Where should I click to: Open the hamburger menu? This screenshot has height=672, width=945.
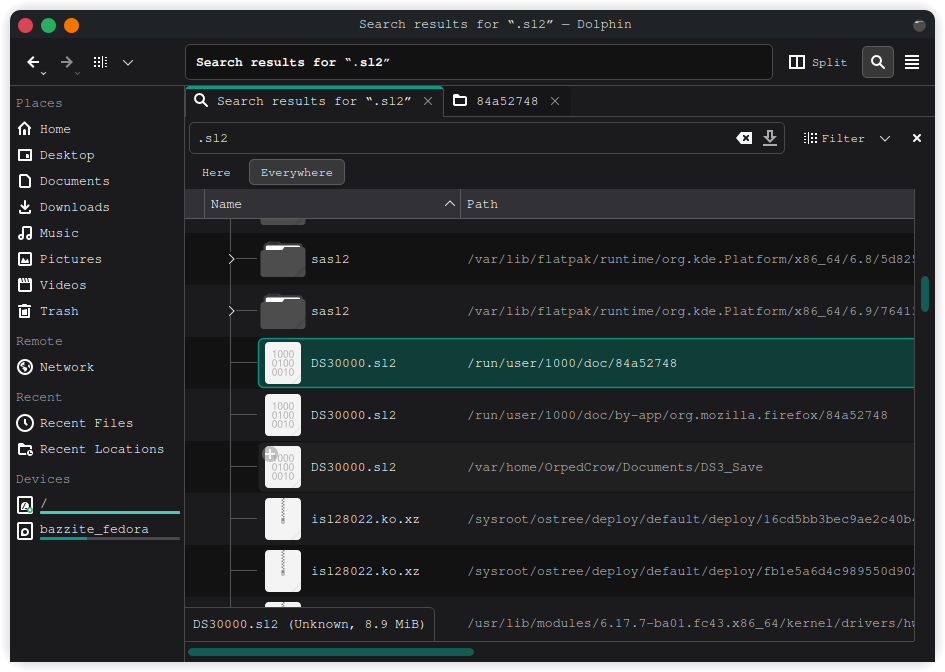click(912, 62)
